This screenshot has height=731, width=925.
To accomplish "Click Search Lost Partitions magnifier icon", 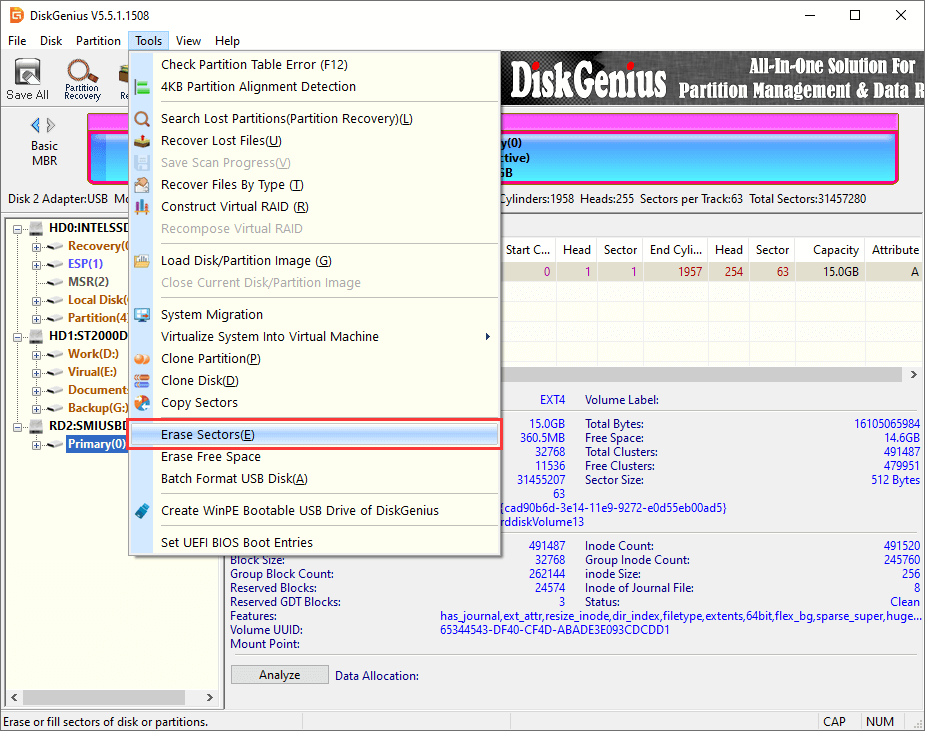I will [142, 119].
